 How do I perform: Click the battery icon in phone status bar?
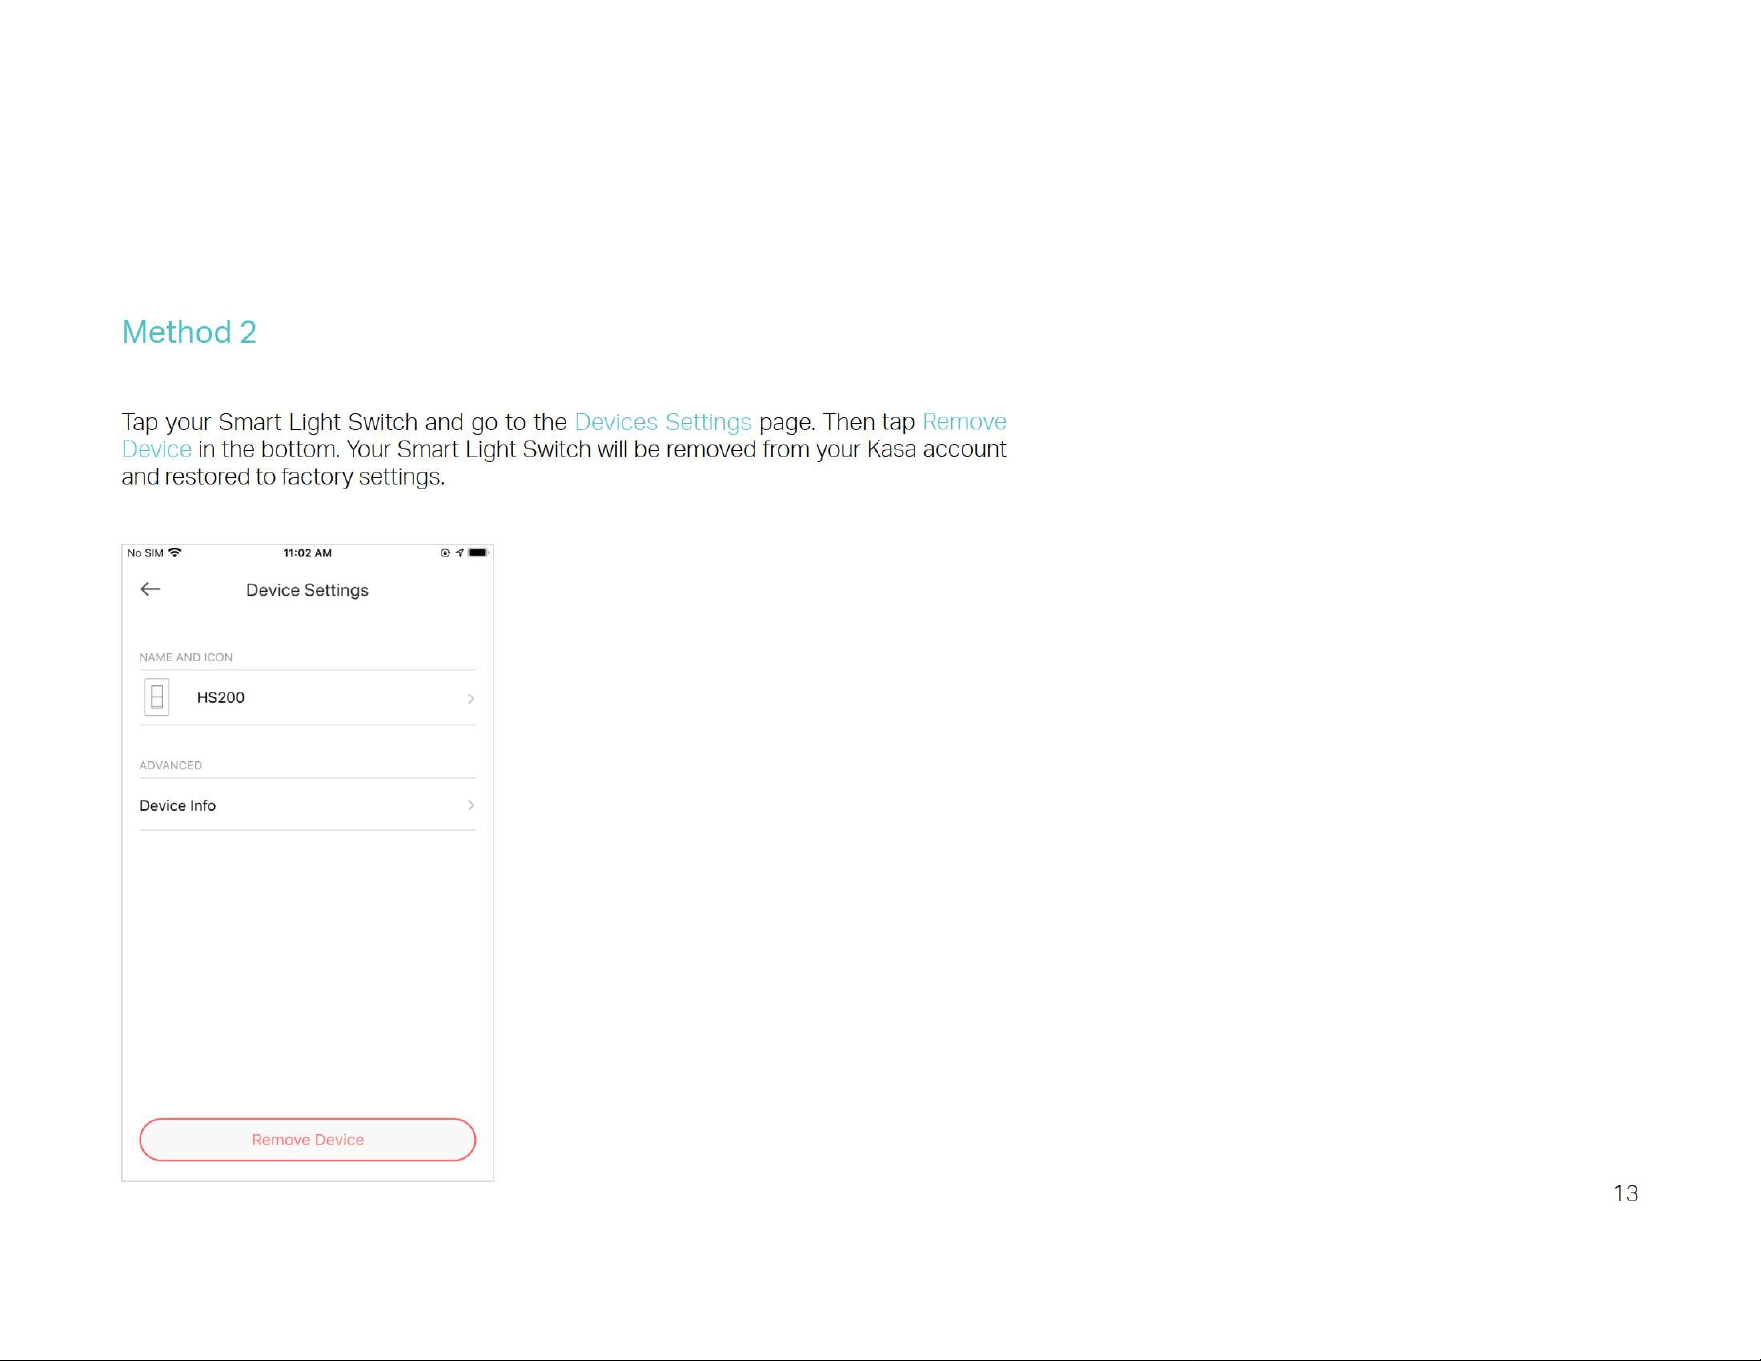pos(478,552)
